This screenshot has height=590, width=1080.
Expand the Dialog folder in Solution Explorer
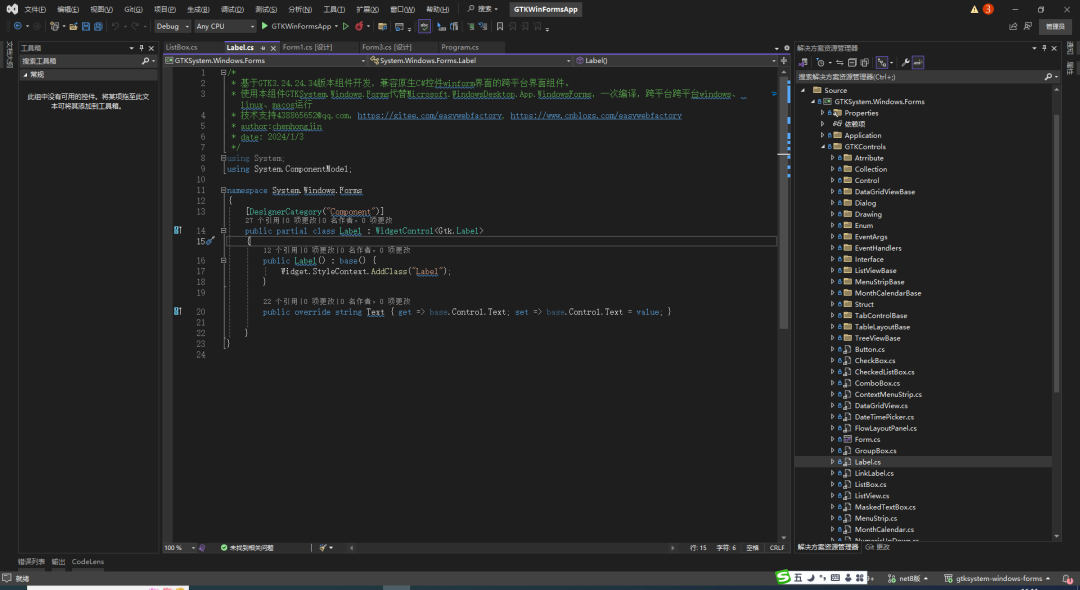tap(832, 203)
